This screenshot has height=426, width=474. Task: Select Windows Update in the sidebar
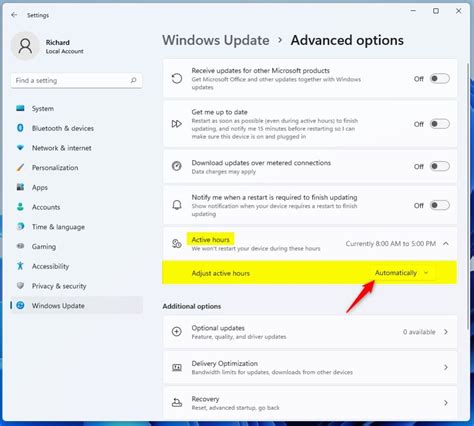pyautogui.click(x=77, y=305)
